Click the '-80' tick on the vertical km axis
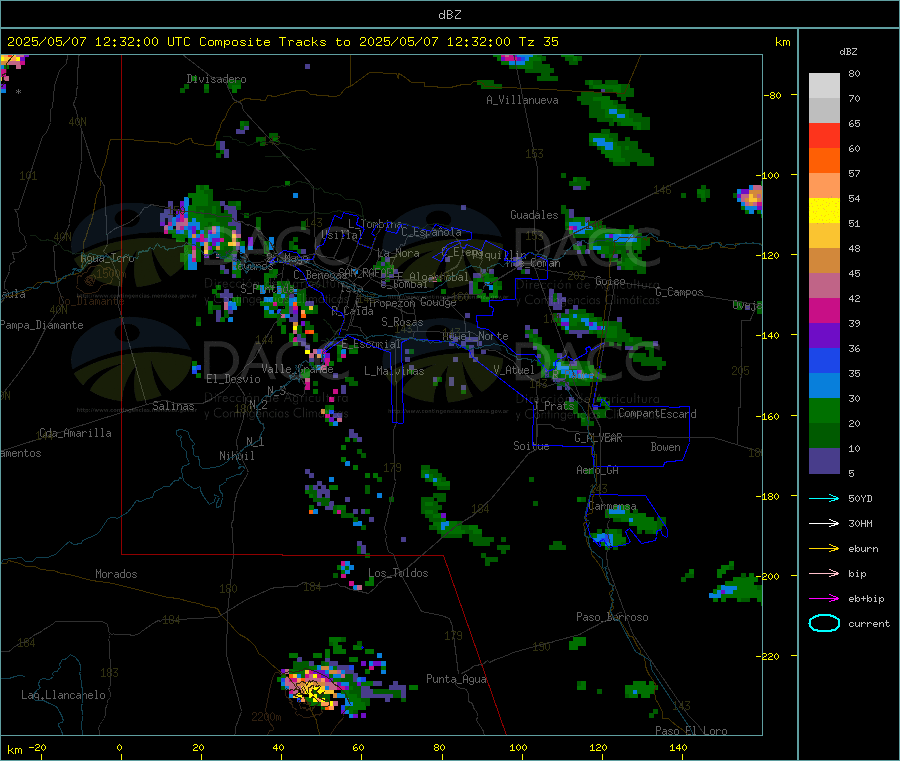900x761 pixels. click(x=773, y=95)
